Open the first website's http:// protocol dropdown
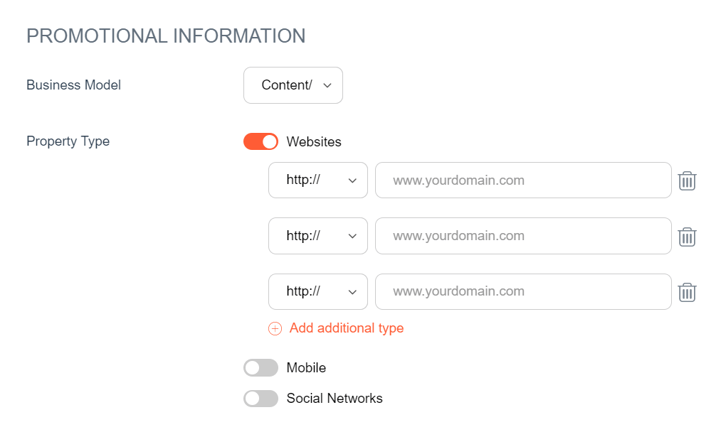Screen dimensions: 726x432 [318, 181]
